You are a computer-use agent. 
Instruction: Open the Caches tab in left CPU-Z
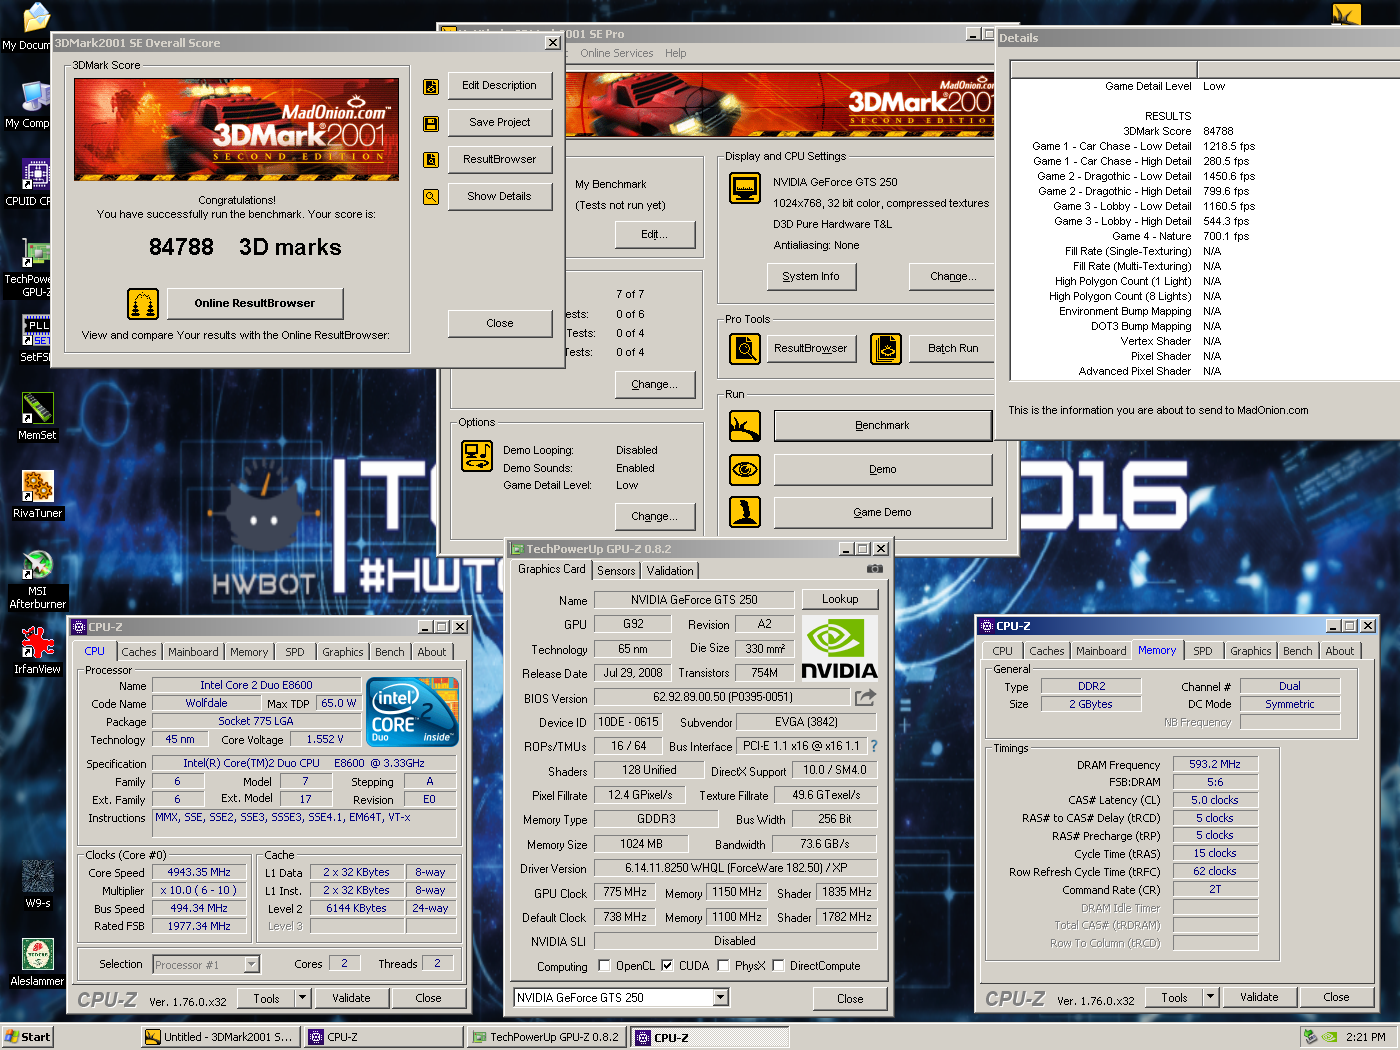(x=139, y=652)
